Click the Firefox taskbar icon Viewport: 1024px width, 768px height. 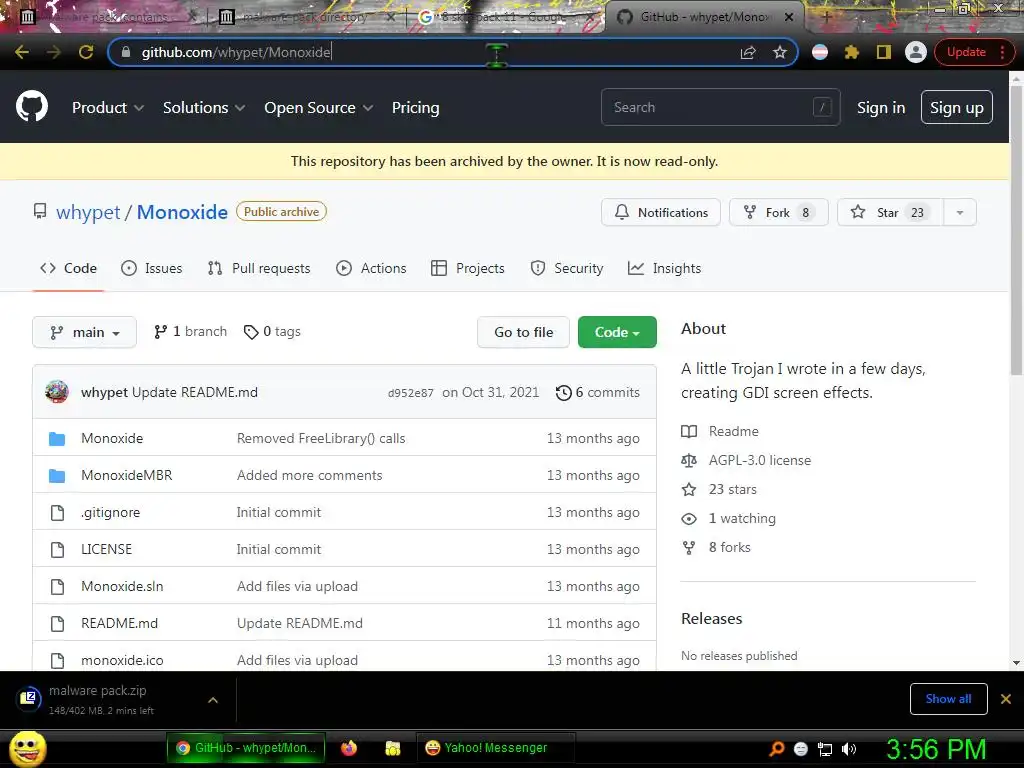coord(349,748)
